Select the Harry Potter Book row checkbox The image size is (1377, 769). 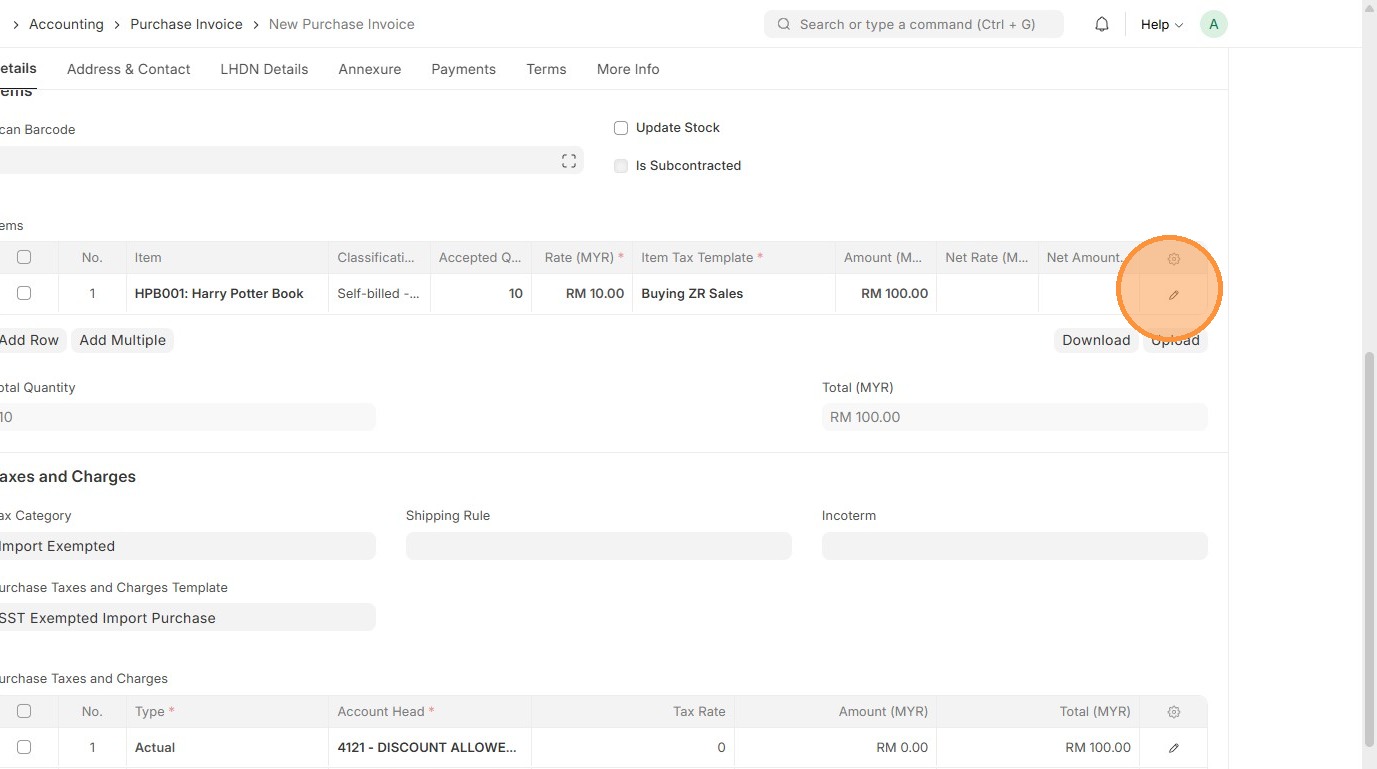click(24, 293)
